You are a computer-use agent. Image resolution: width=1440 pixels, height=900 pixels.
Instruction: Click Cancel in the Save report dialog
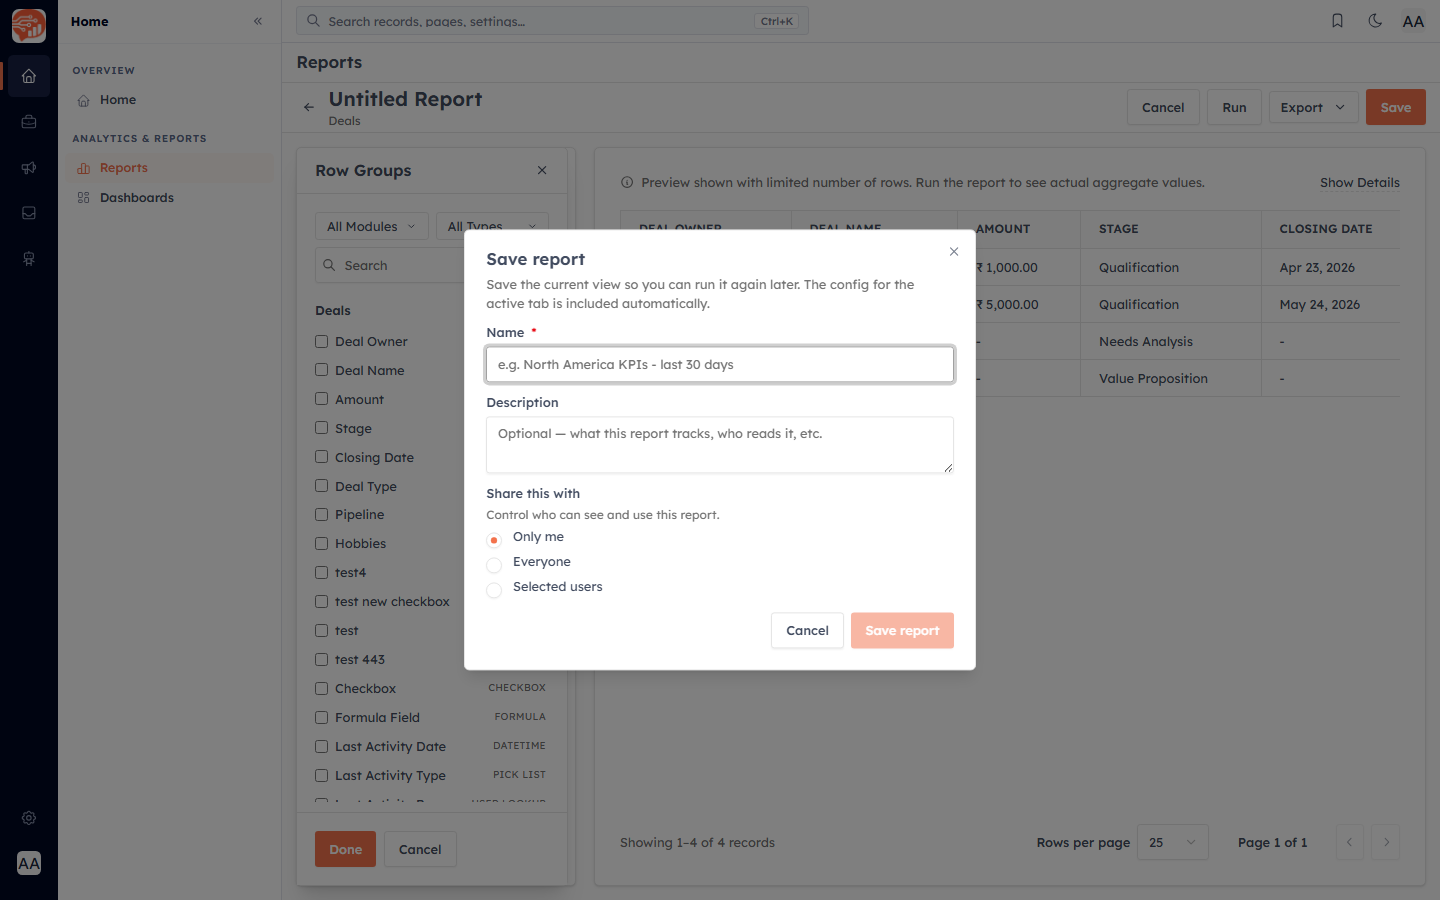coord(807,630)
